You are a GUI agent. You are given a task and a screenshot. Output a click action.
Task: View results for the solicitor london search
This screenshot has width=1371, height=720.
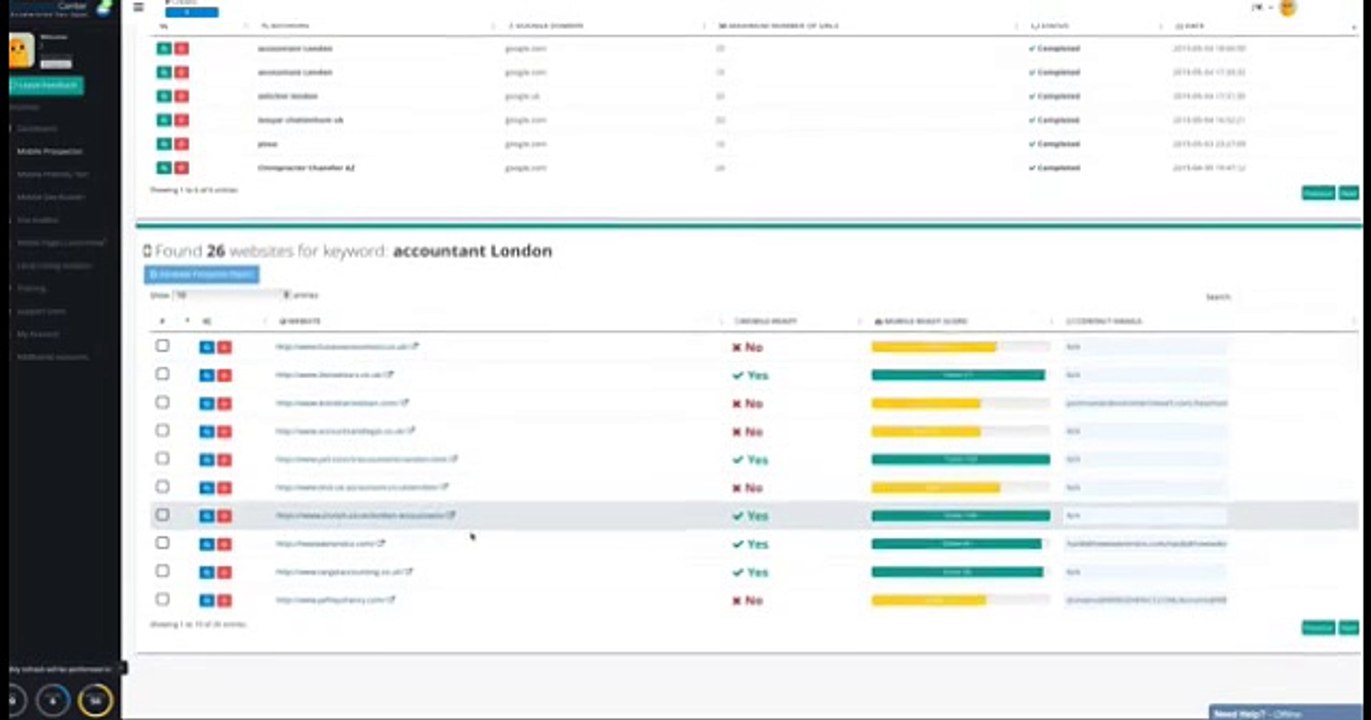[x=164, y=96]
